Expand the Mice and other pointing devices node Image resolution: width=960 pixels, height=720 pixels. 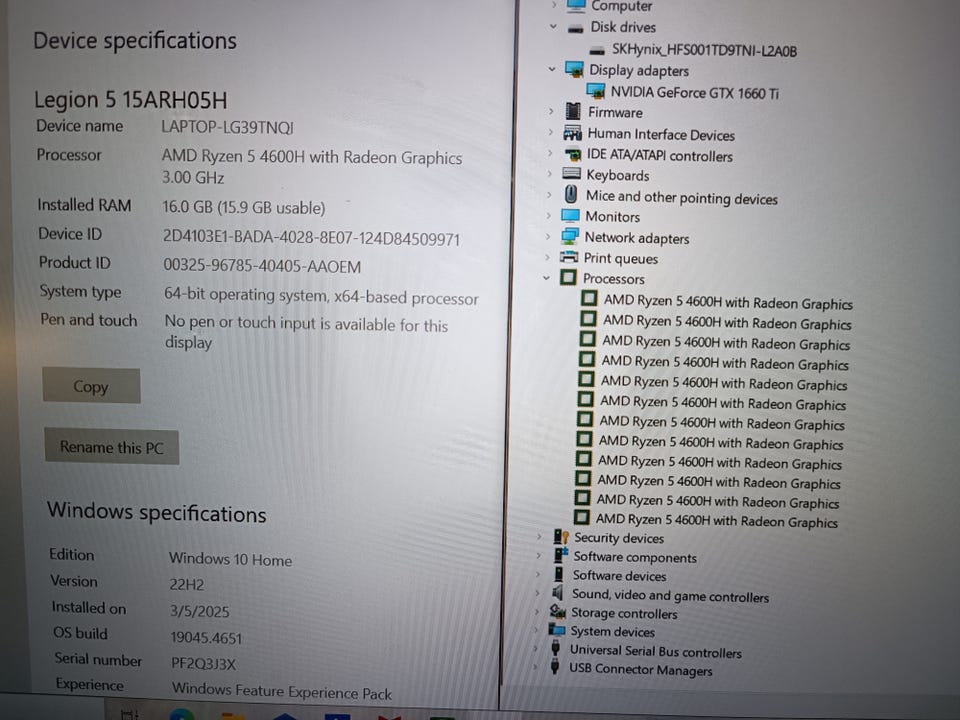(549, 195)
